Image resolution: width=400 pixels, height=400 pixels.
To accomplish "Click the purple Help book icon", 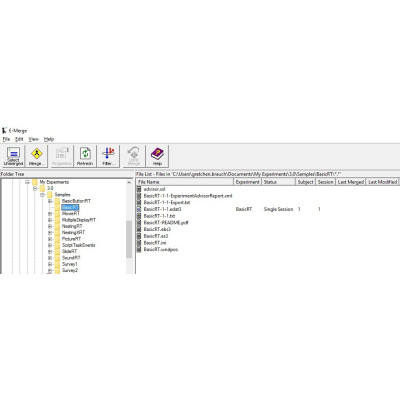I will tap(157, 156).
